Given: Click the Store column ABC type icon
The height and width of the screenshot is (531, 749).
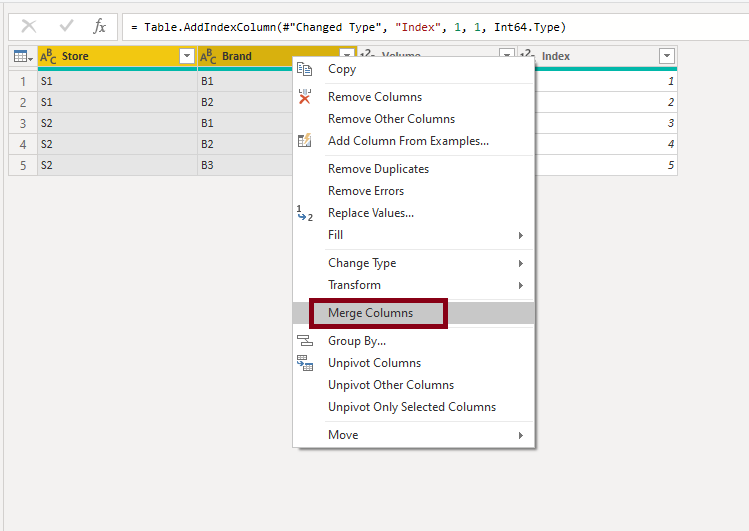Looking at the screenshot, I should point(48,56).
